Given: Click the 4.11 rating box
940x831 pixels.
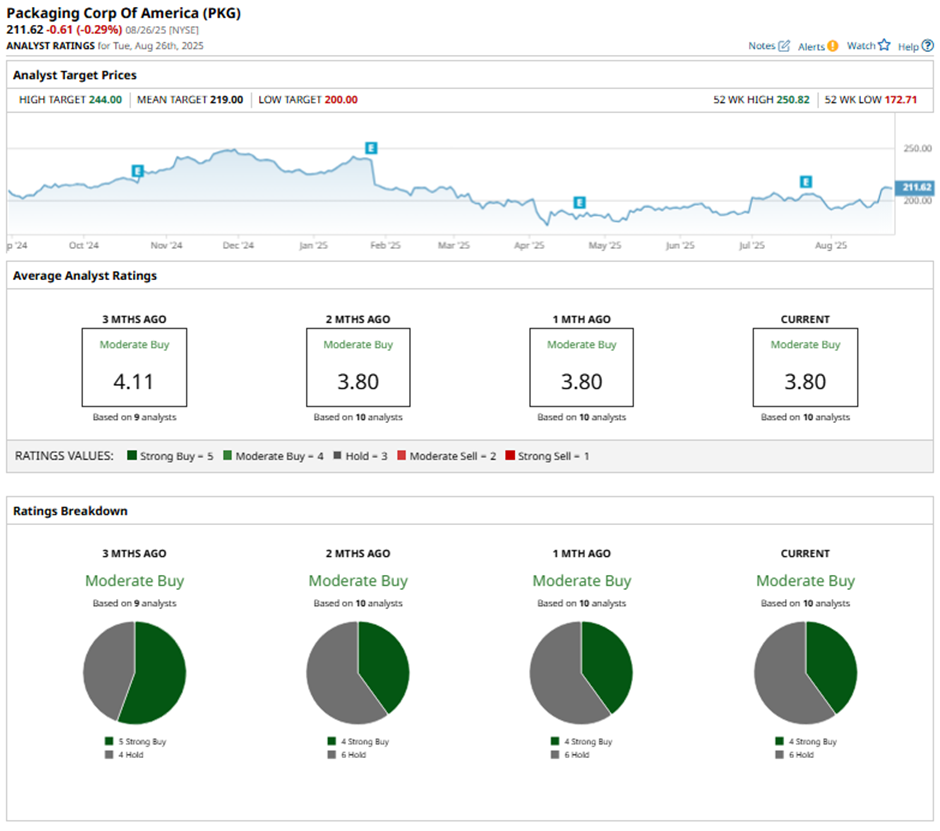Looking at the screenshot, I should [x=134, y=367].
